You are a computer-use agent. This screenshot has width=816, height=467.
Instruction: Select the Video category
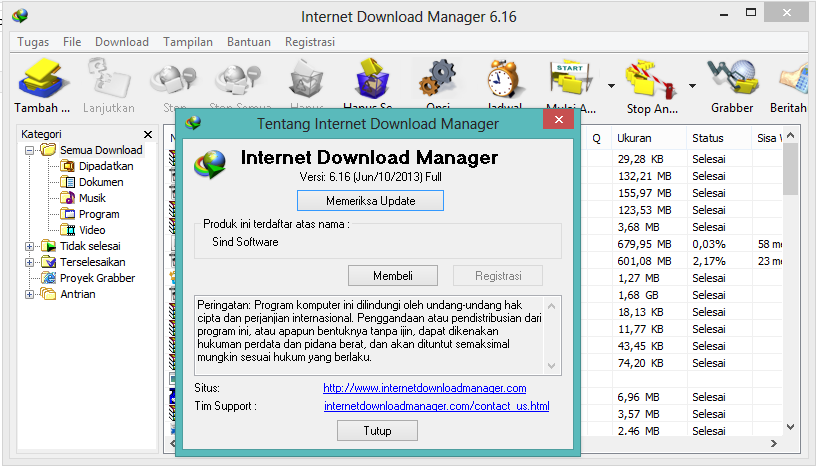(x=92, y=230)
